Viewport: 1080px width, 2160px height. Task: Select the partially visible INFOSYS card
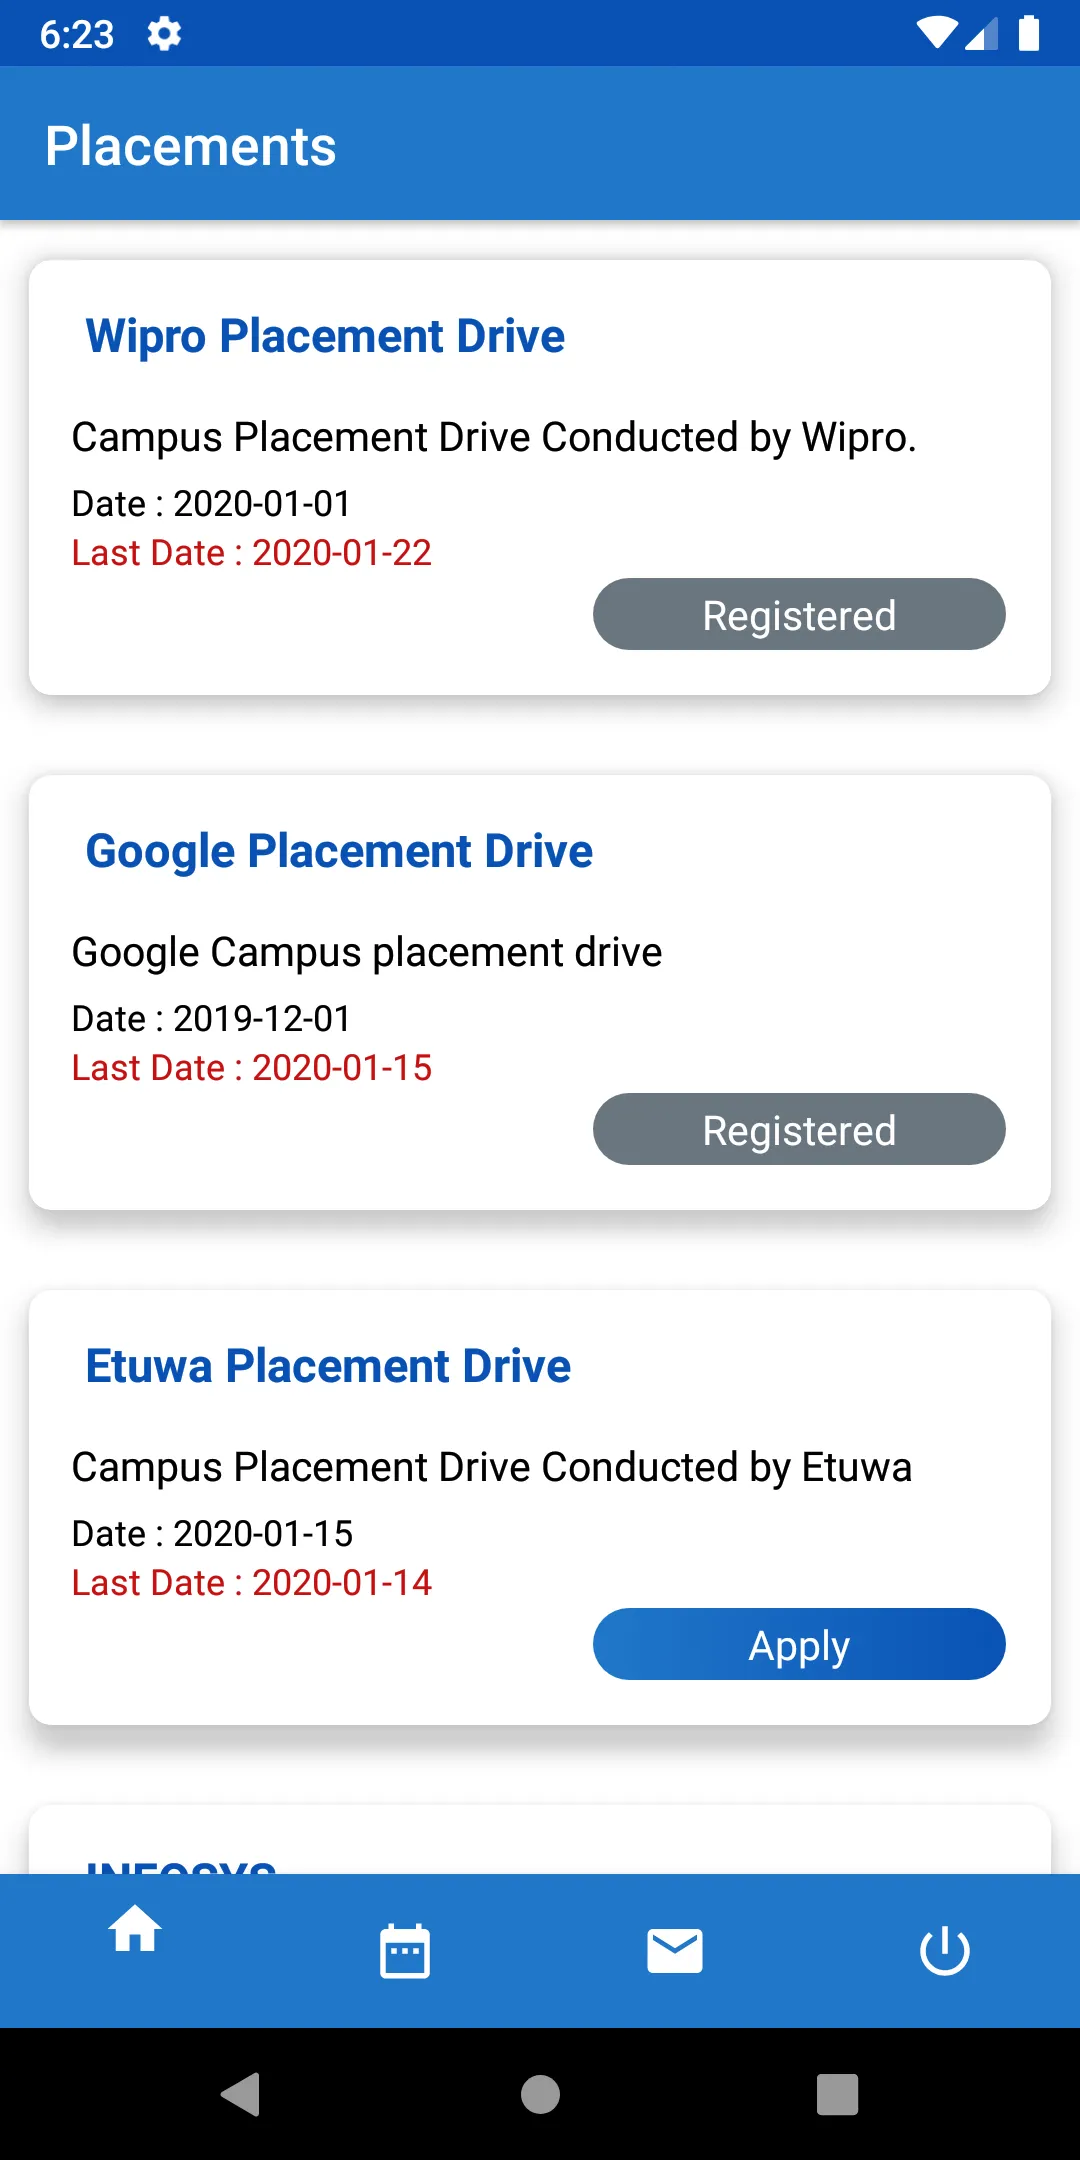tap(540, 1845)
